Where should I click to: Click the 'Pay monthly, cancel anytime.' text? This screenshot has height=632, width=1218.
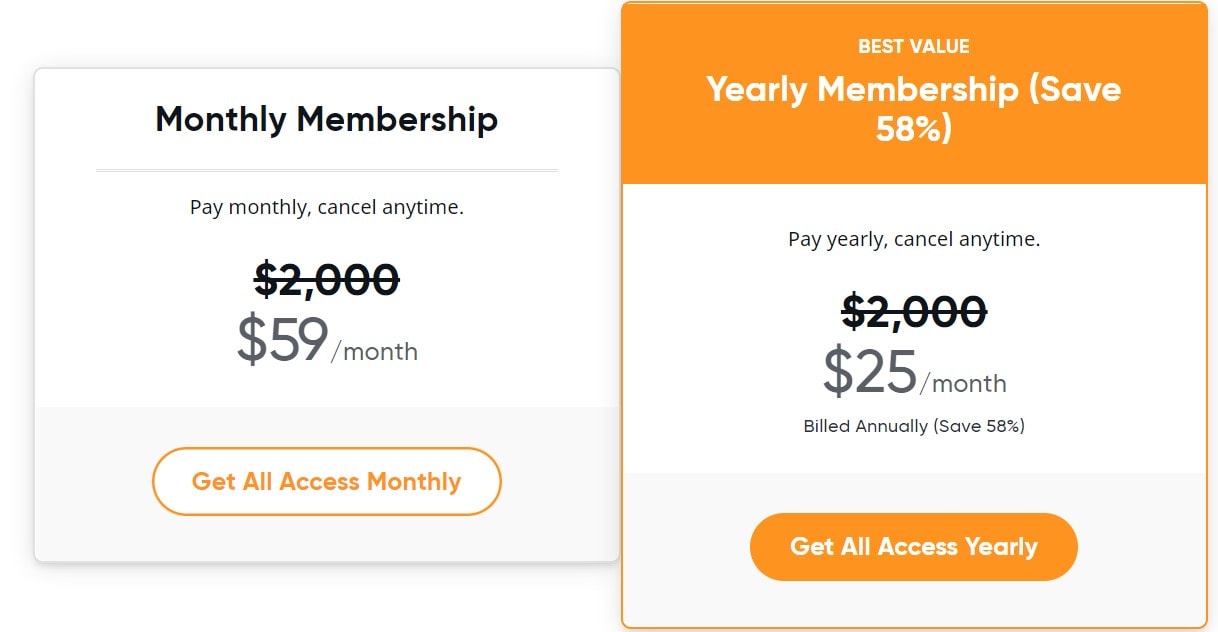pyautogui.click(x=326, y=208)
